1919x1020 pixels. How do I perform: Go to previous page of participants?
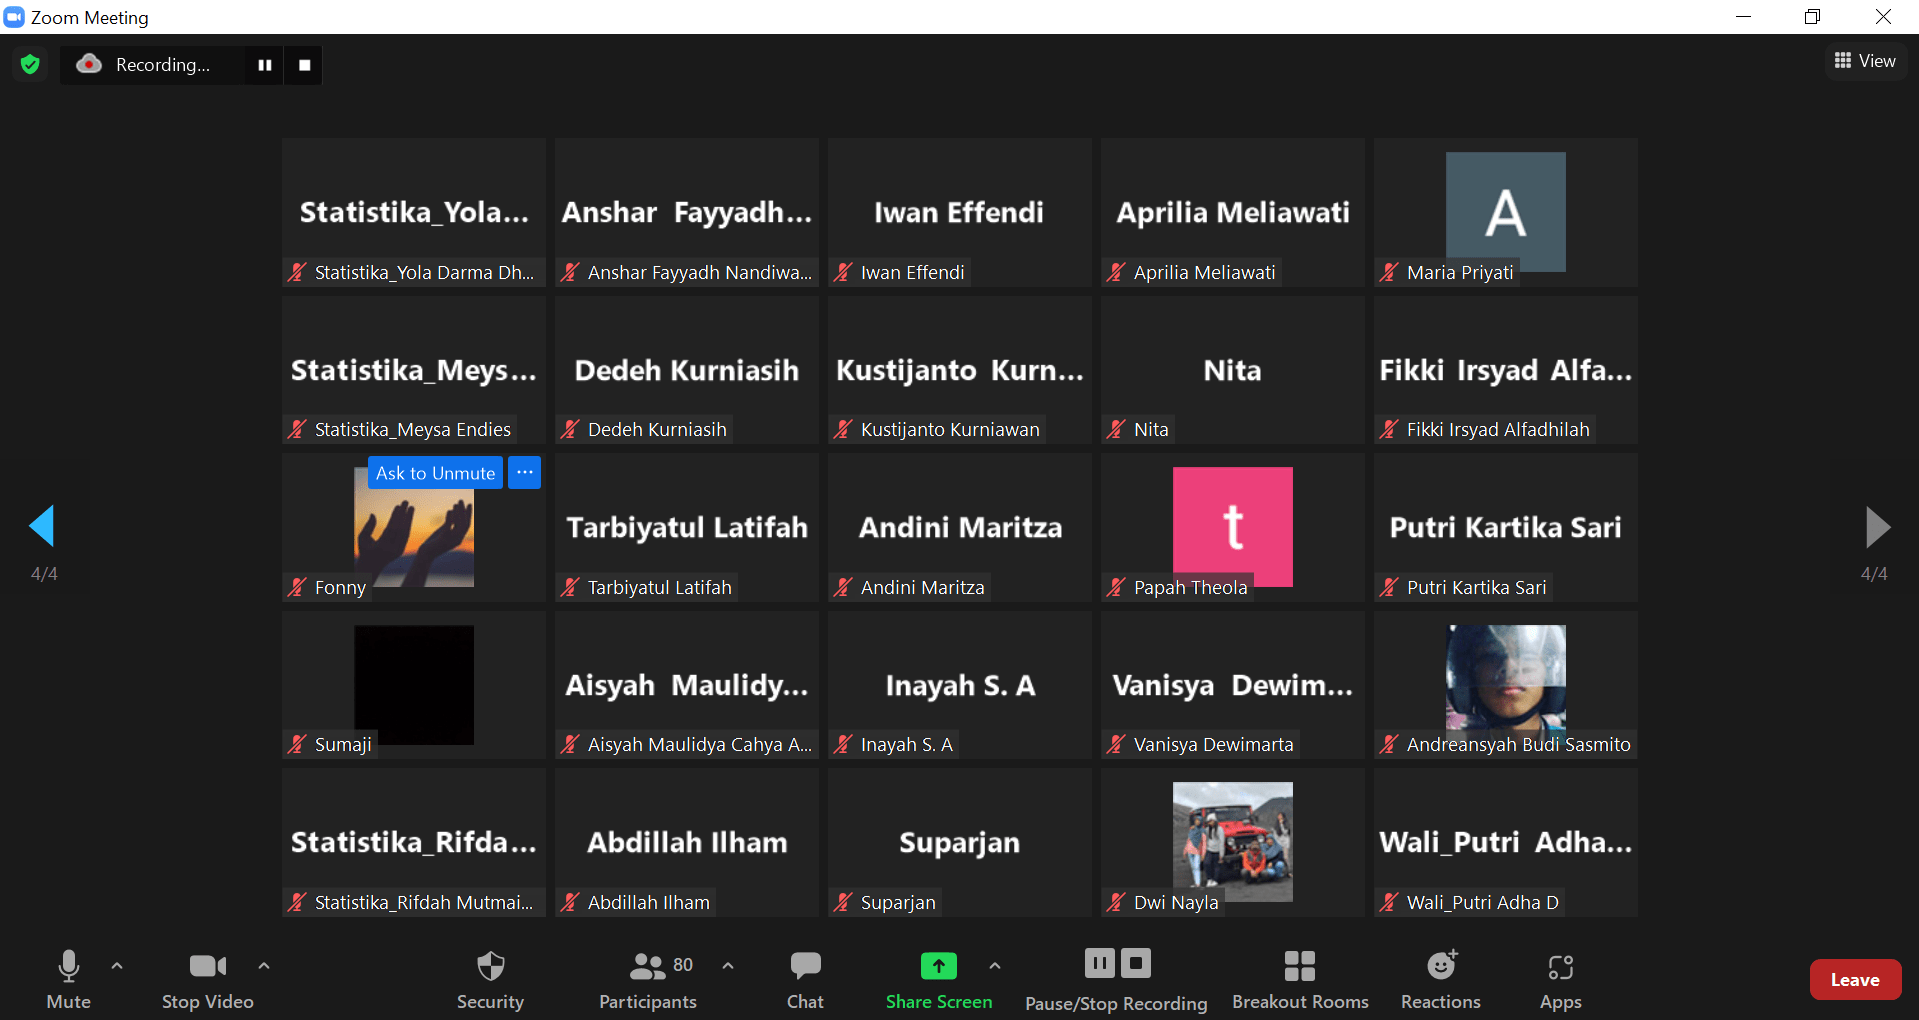[42, 526]
